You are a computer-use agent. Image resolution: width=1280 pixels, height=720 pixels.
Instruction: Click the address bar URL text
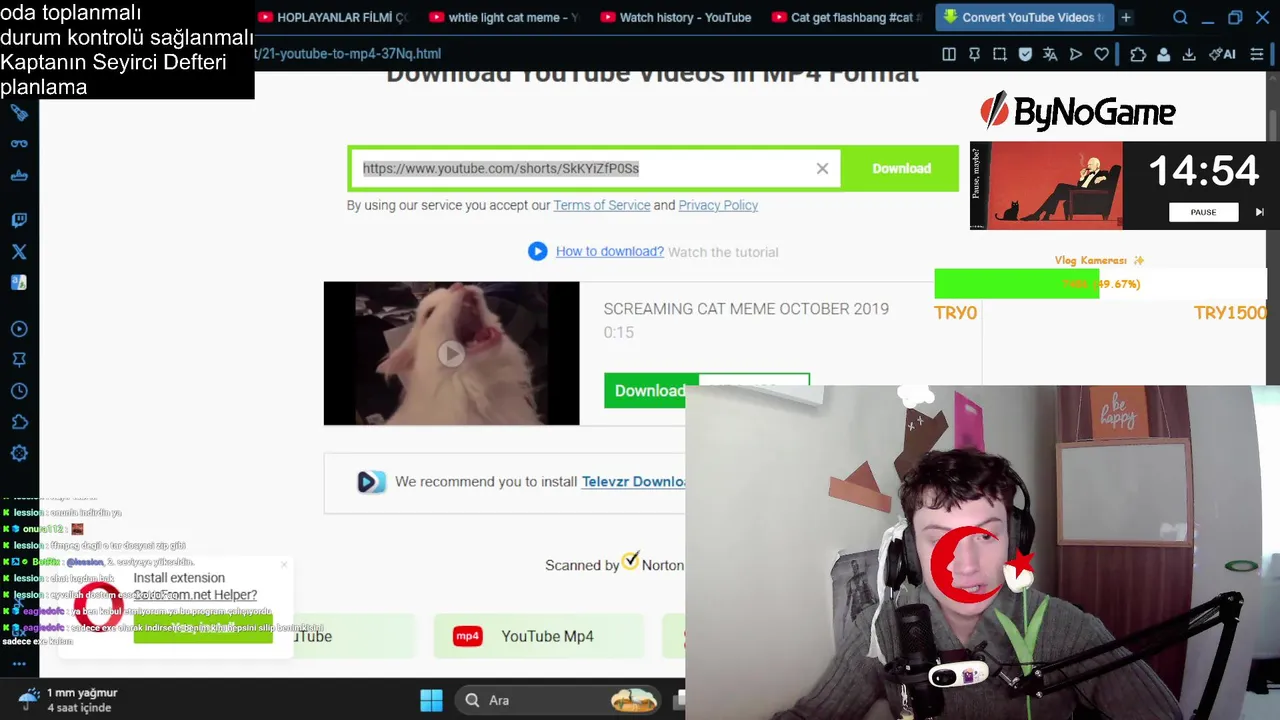click(x=348, y=54)
